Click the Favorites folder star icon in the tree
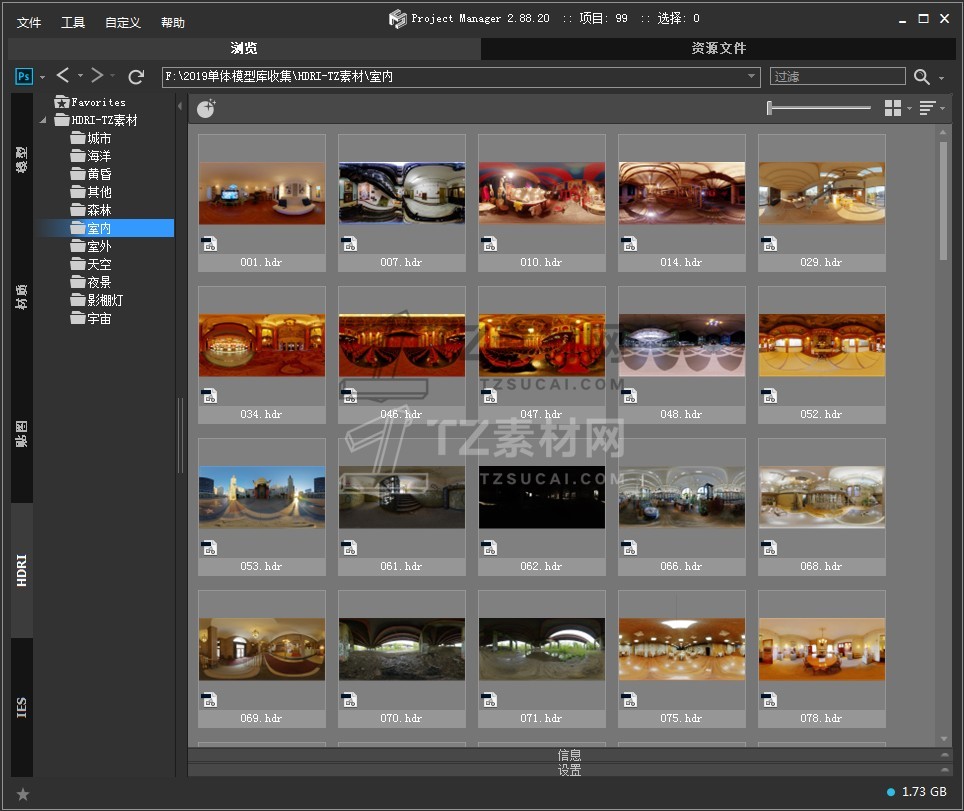Viewport: 964px width, 811px height. 61,102
